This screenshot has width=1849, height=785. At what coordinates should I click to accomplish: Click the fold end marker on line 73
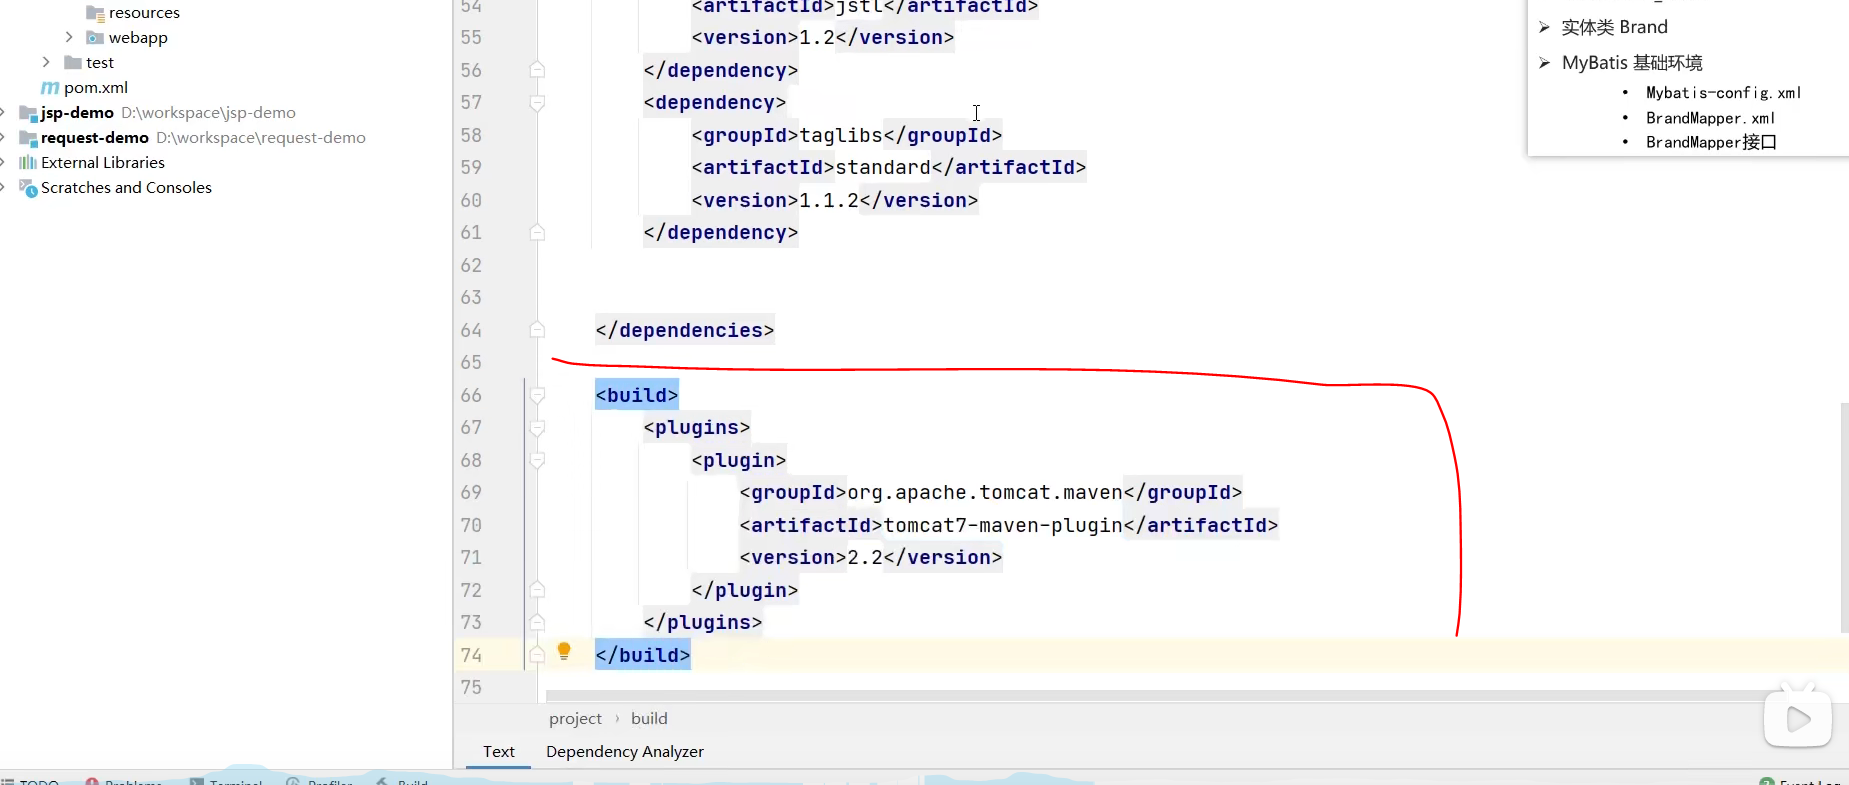coord(537,623)
